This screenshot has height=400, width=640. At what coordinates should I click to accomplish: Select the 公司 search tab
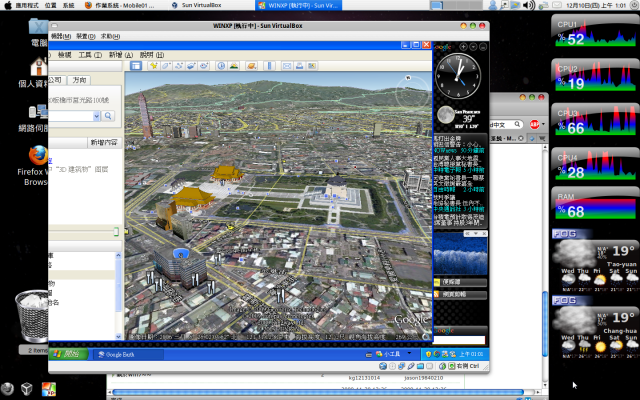pyautogui.click(x=56, y=80)
